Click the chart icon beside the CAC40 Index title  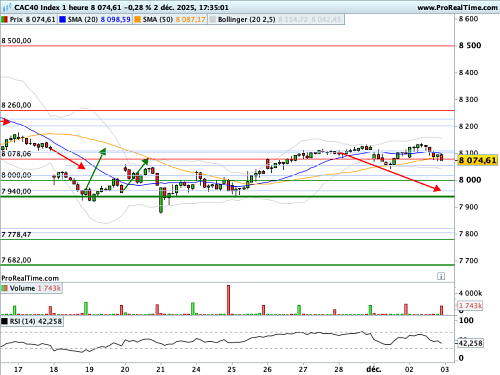[x=6, y=7]
